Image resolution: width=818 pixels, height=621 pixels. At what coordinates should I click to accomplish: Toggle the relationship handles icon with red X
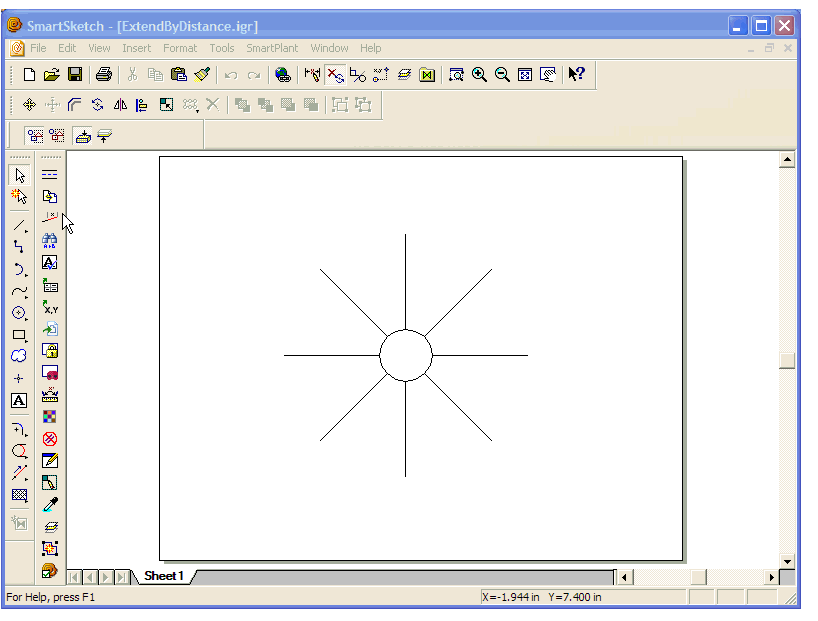[335, 75]
